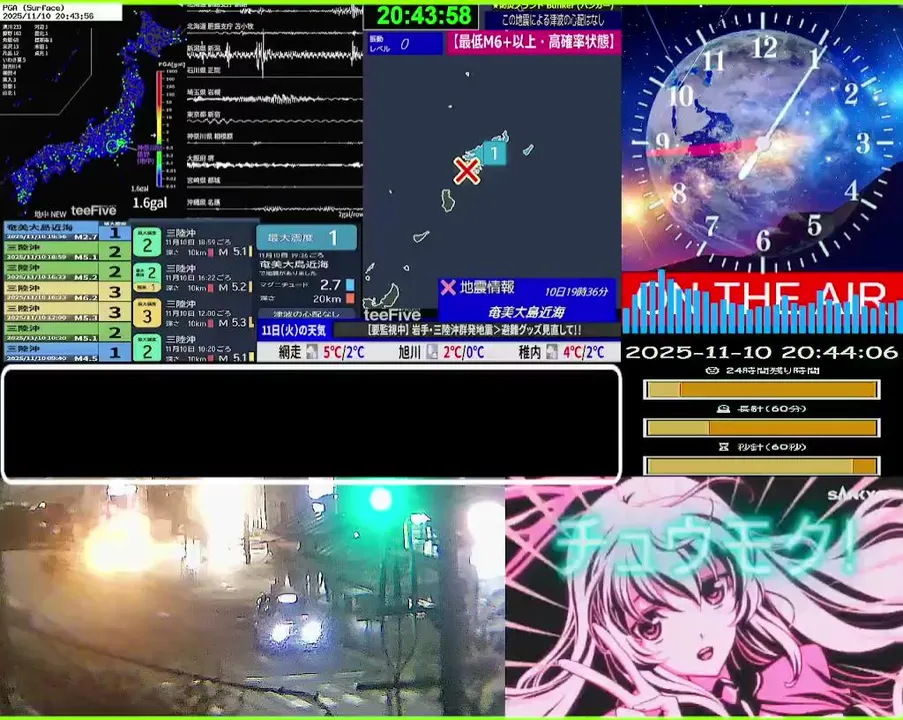Click the PGA (Surface) header label
This screenshot has height=720, width=903.
point(33,8)
